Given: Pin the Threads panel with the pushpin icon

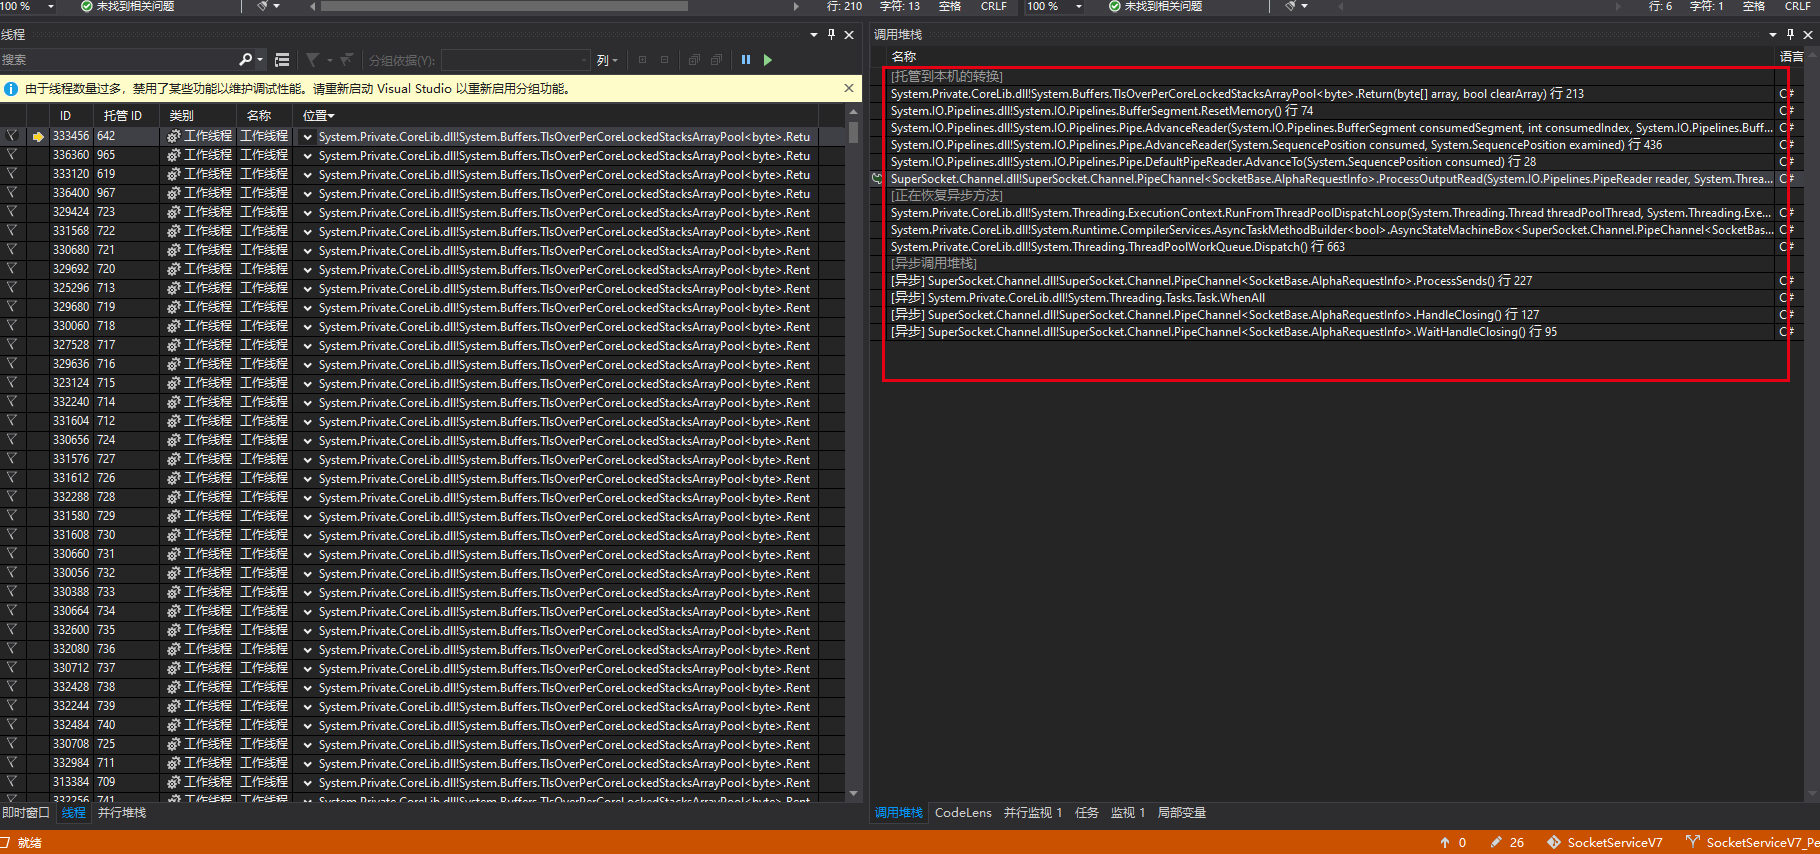Looking at the screenshot, I should coord(831,34).
